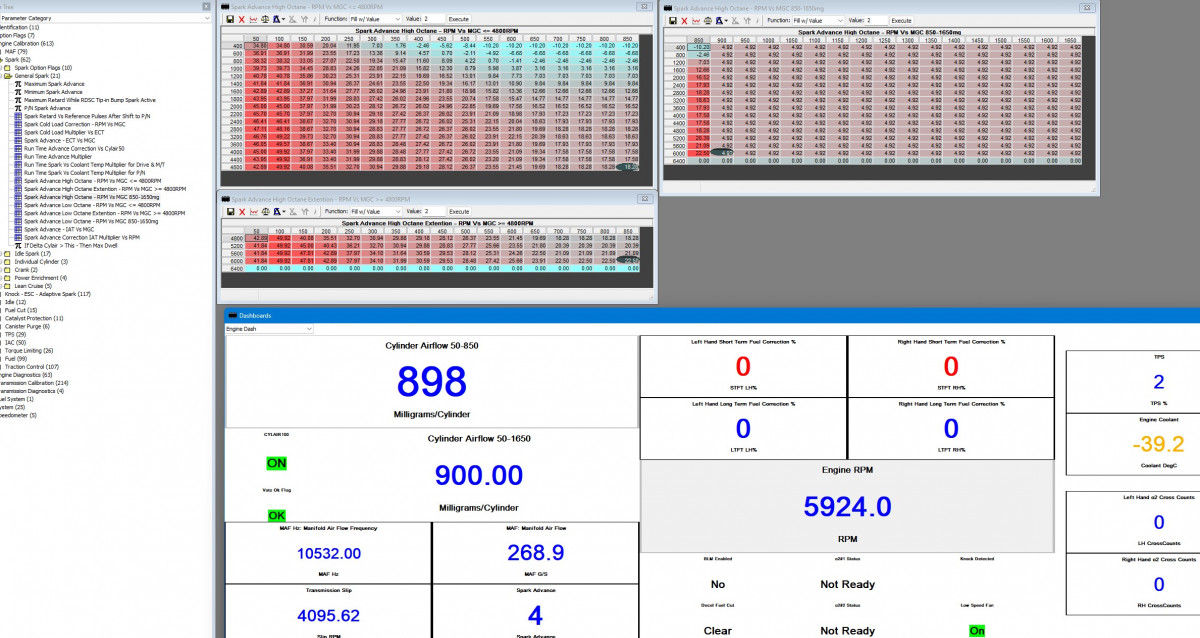
Task: Open the line graph view in the <= 4800RPM table toolbar
Action: [253, 19]
